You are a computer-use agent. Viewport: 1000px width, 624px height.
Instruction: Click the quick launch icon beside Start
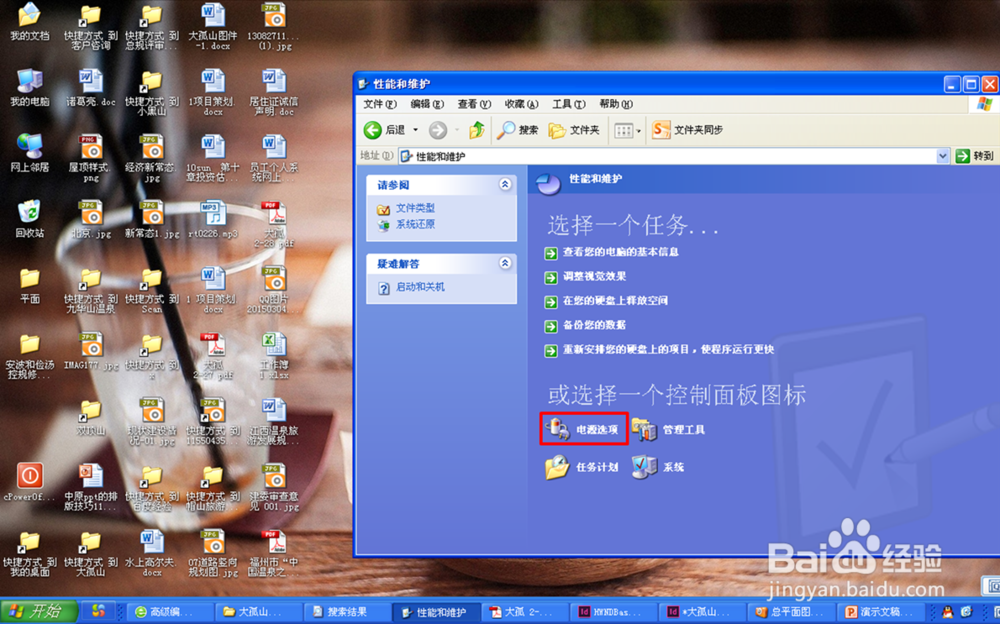click(98, 611)
